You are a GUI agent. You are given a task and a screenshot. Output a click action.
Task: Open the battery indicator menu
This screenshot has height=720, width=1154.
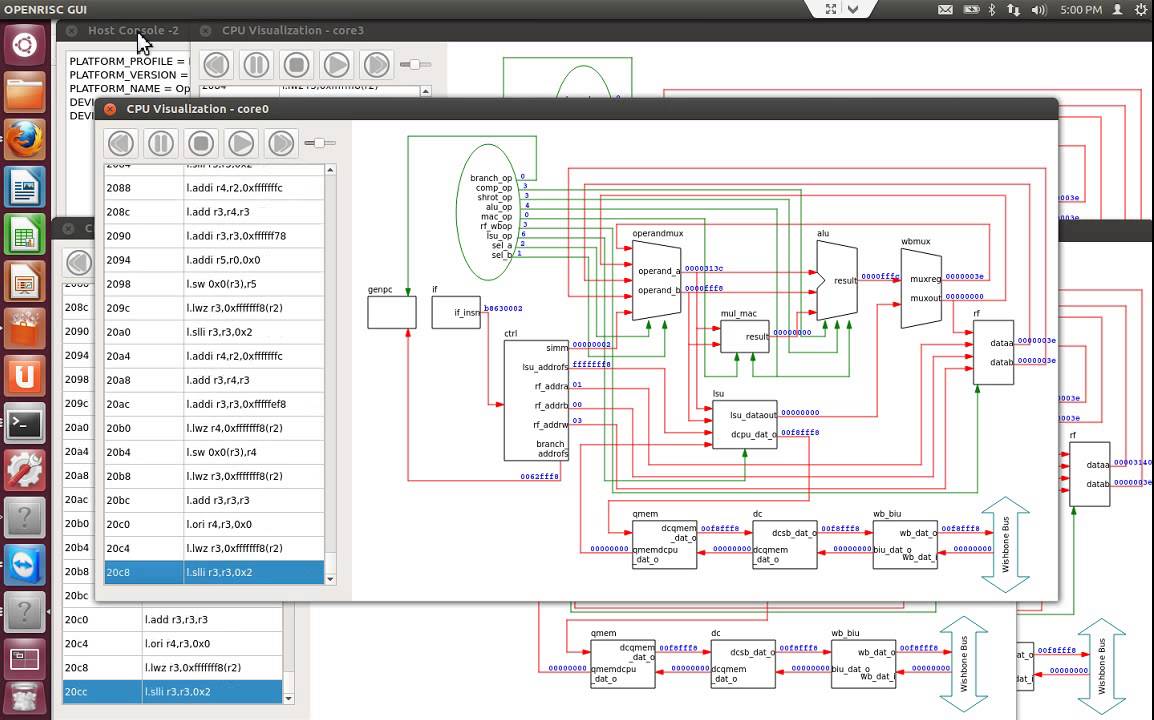click(971, 10)
